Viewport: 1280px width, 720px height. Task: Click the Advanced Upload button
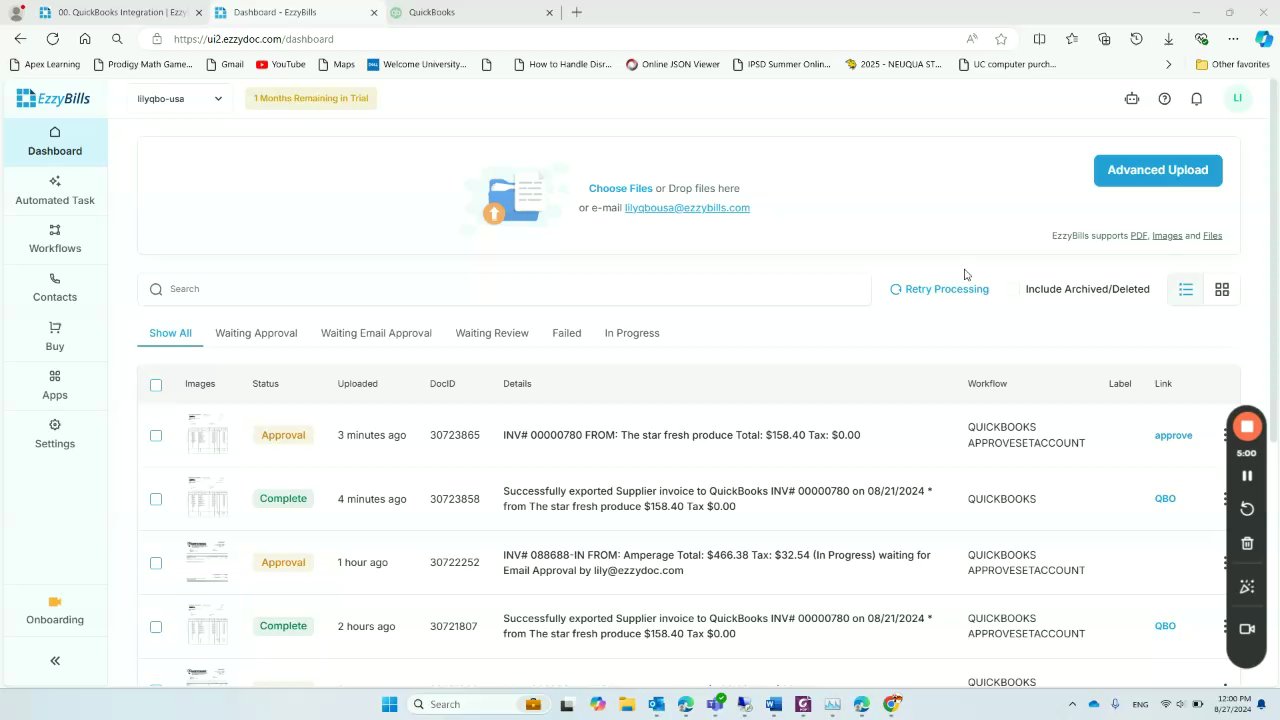tap(1158, 170)
